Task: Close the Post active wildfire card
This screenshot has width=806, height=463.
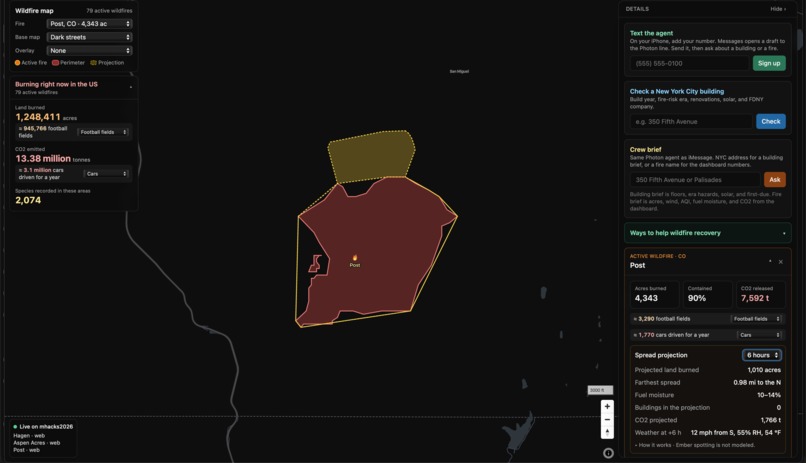Action: pyautogui.click(x=781, y=262)
